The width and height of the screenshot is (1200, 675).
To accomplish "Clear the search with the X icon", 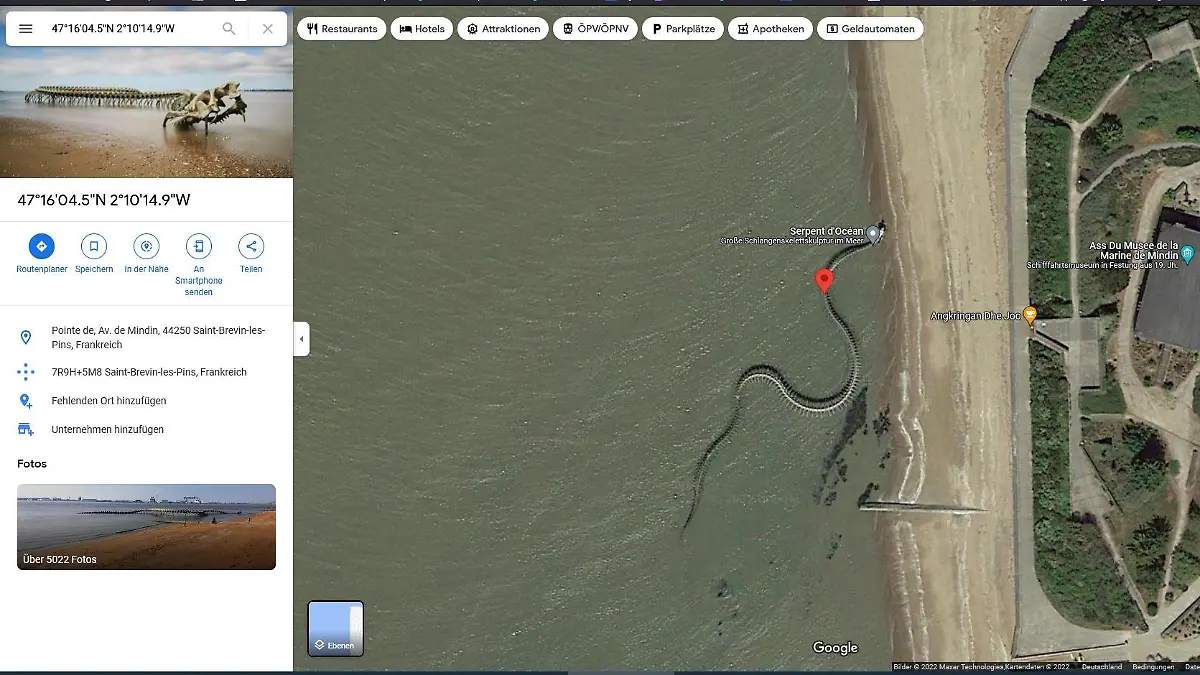I will pos(267,29).
